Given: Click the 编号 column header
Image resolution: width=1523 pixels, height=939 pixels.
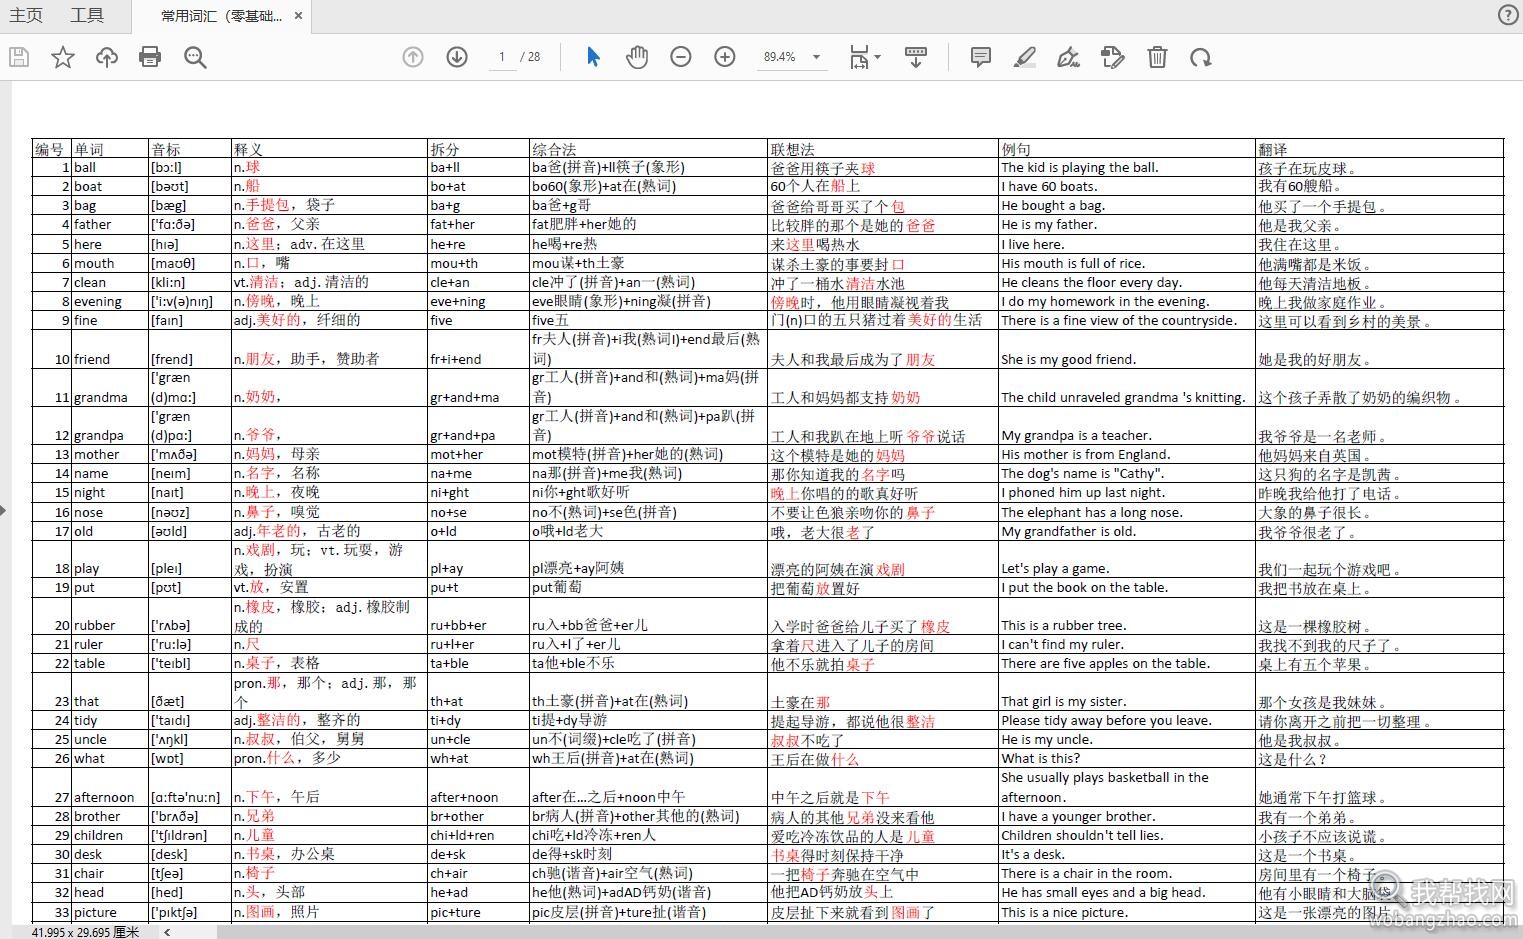Looking at the screenshot, I should pyautogui.click(x=50, y=149).
